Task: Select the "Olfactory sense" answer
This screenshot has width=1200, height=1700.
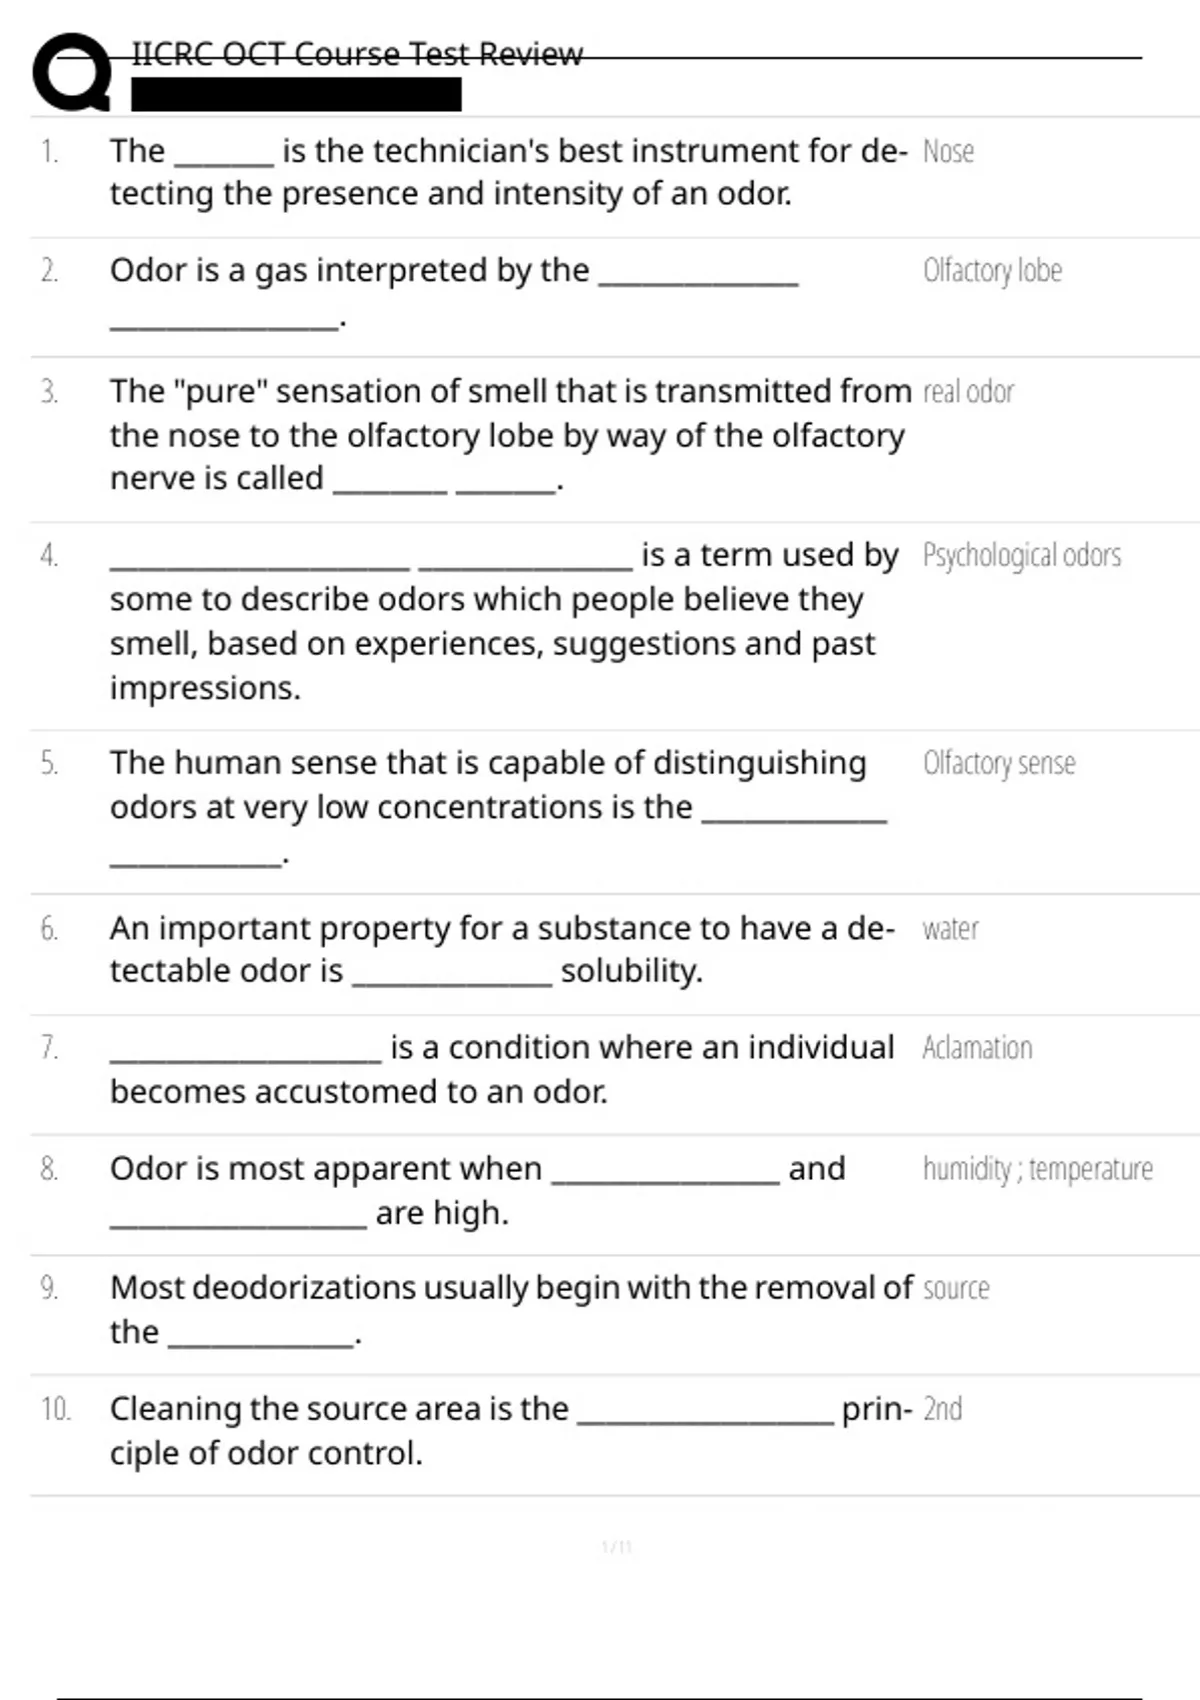Action: pyautogui.click(x=999, y=764)
